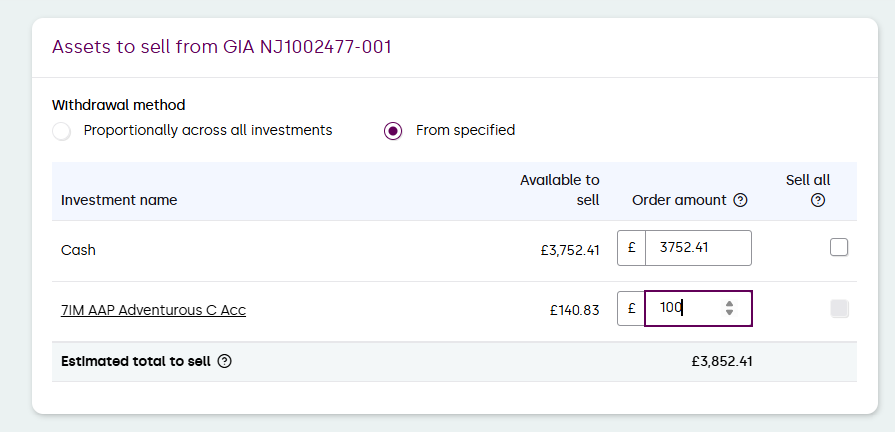Click the £ prefix in 7IM row
Screen dimensions: 895x432
pyautogui.click(x=632, y=309)
